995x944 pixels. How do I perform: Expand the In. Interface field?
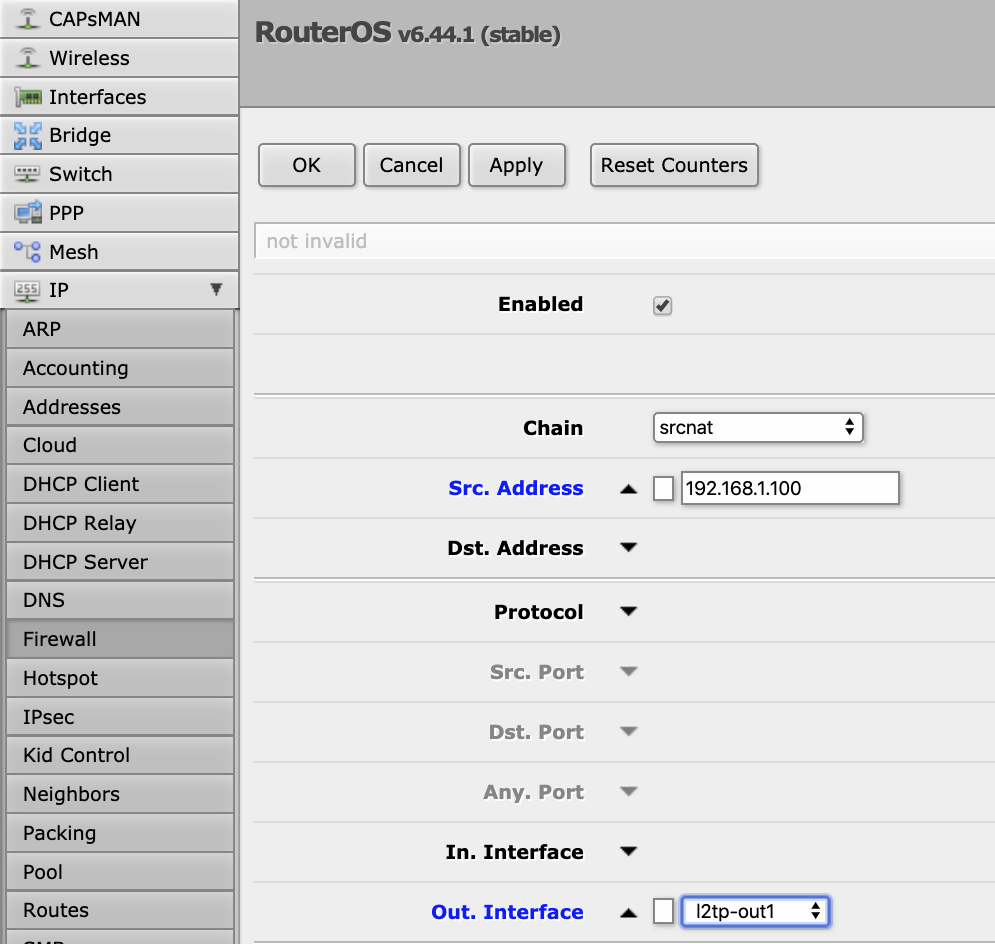click(628, 851)
